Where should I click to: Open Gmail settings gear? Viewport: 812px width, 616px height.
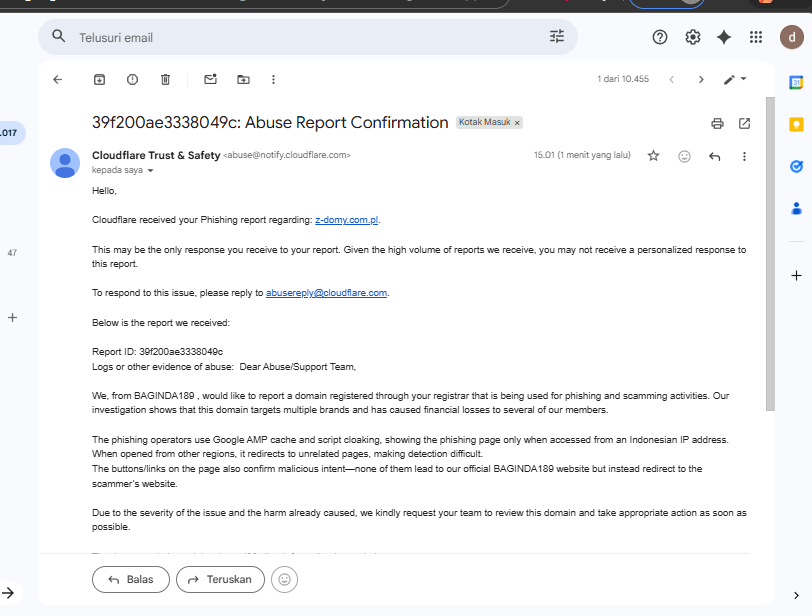tap(692, 37)
